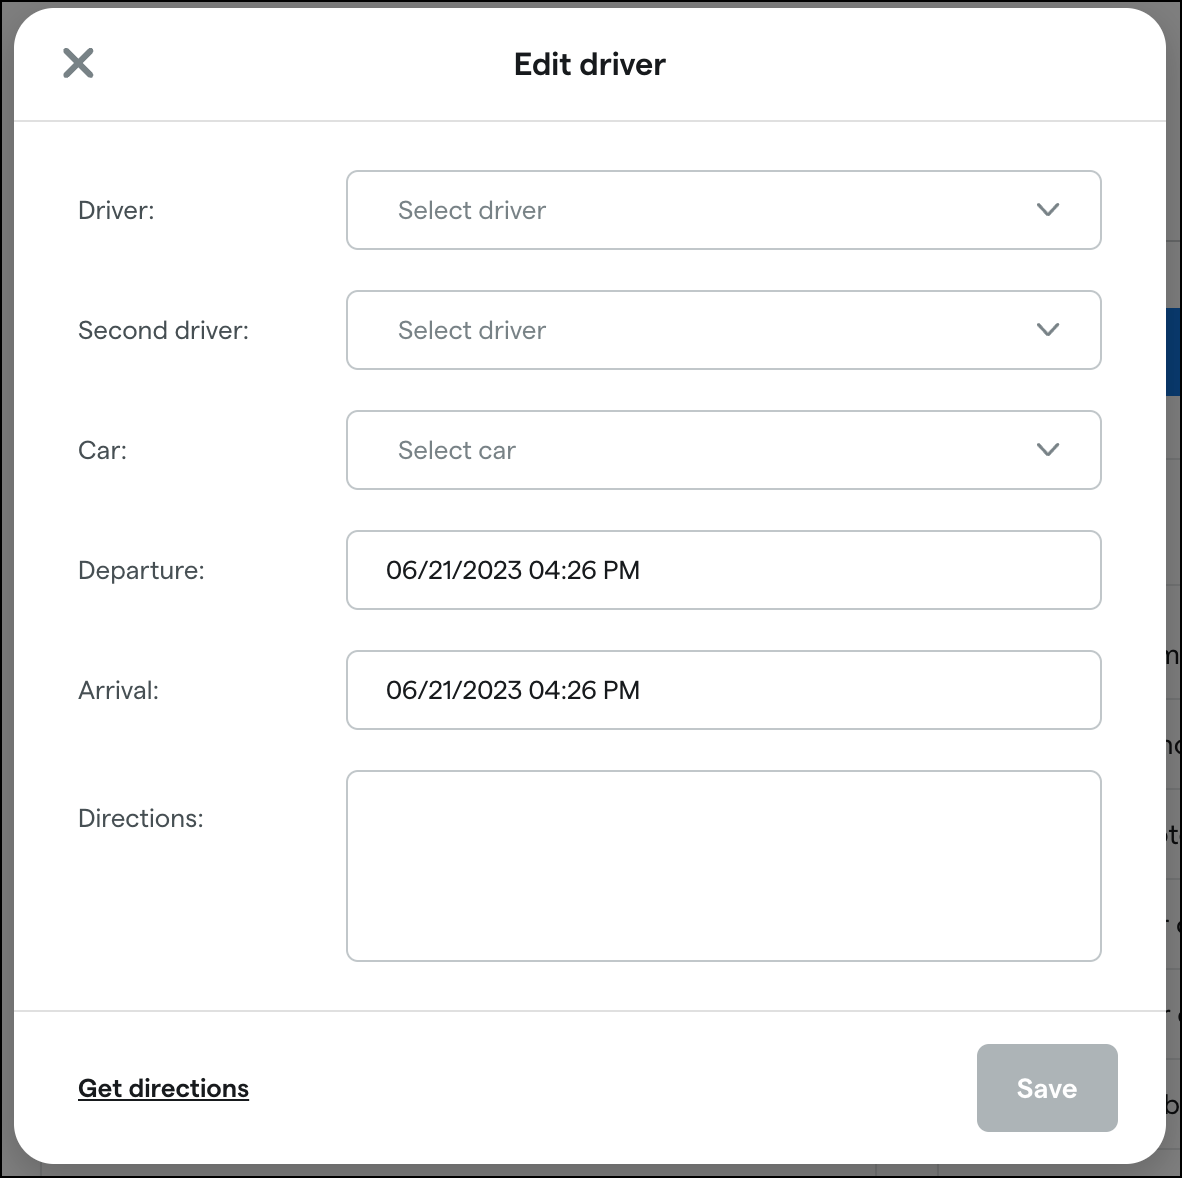Open the Second driver selection dropdown
The image size is (1182, 1178).
(723, 330)
